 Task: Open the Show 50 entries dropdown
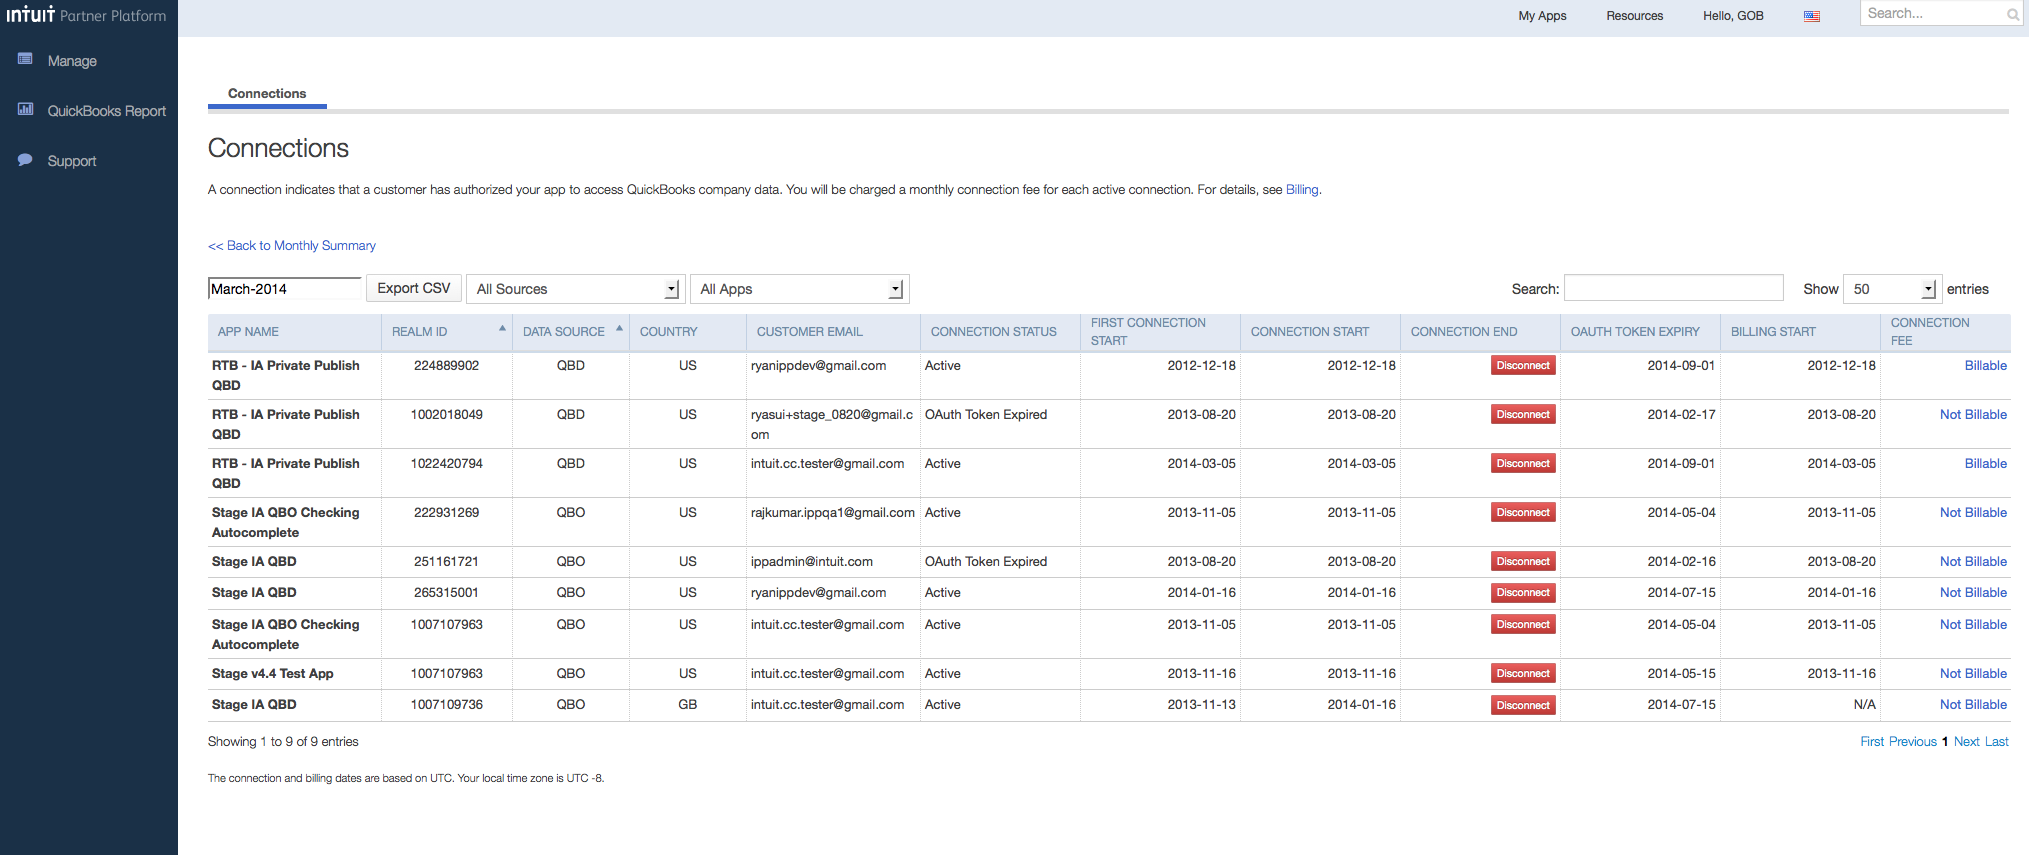point(1892,289)
